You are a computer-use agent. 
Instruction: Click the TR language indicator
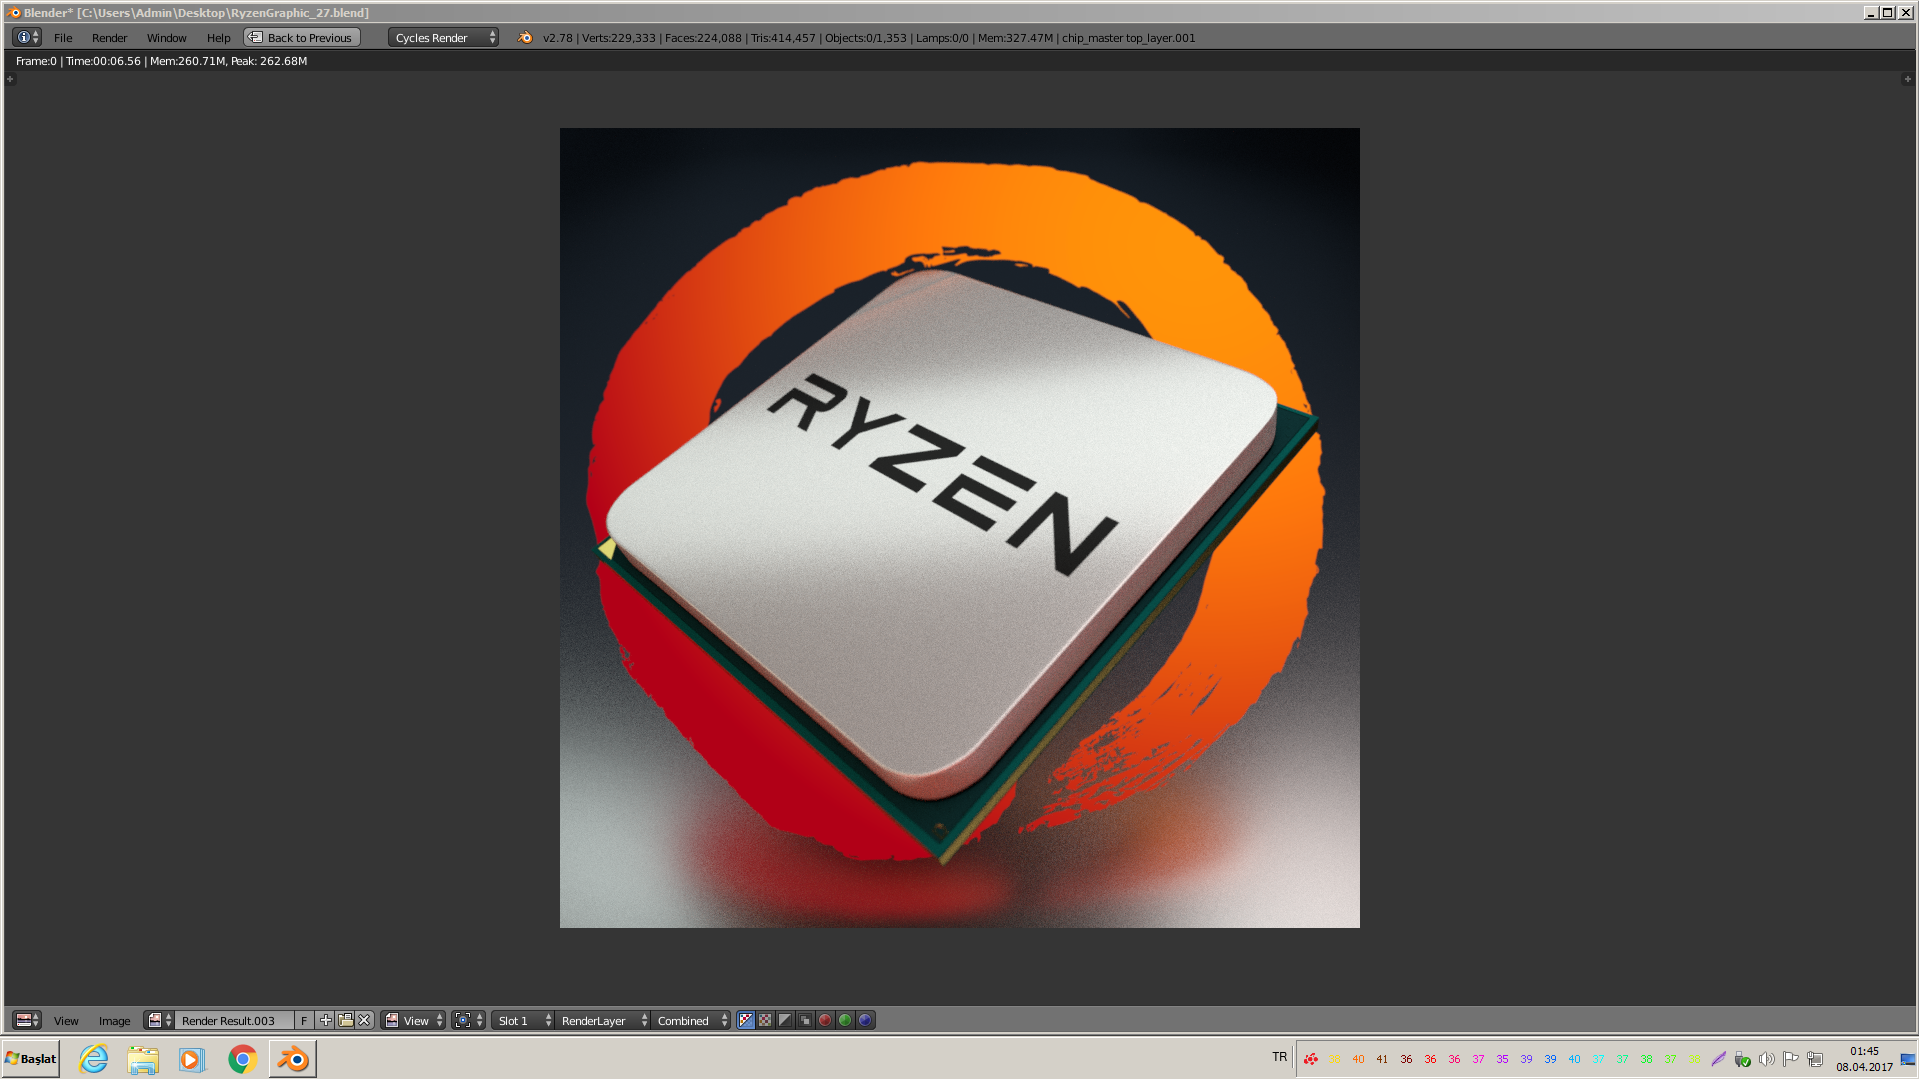point(1280,1057)
